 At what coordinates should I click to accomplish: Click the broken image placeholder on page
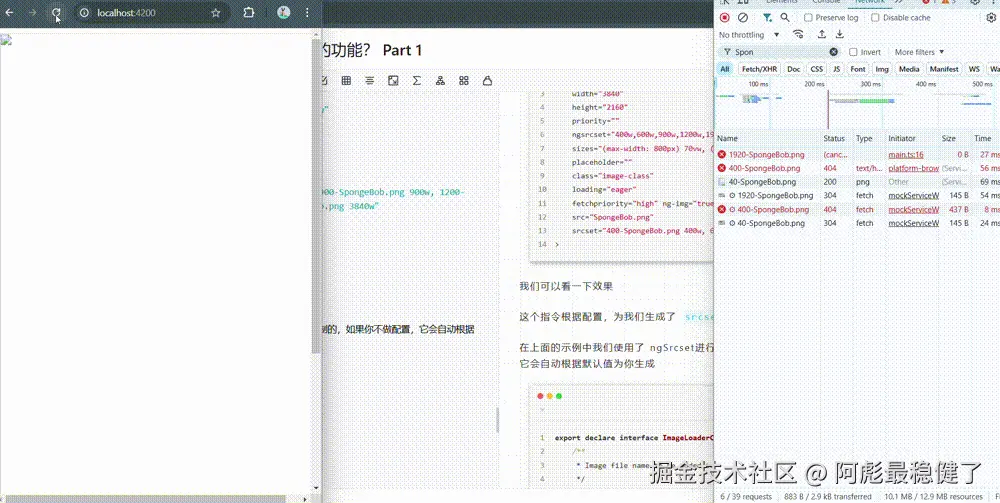point(6,41)
